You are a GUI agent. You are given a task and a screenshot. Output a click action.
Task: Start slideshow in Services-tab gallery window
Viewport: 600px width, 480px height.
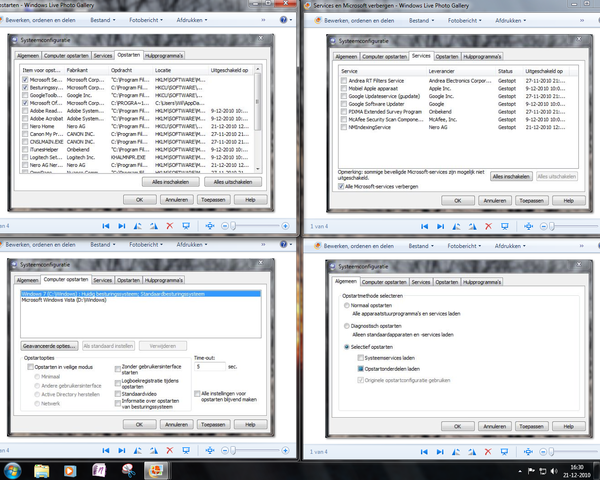tap(505, 226)
